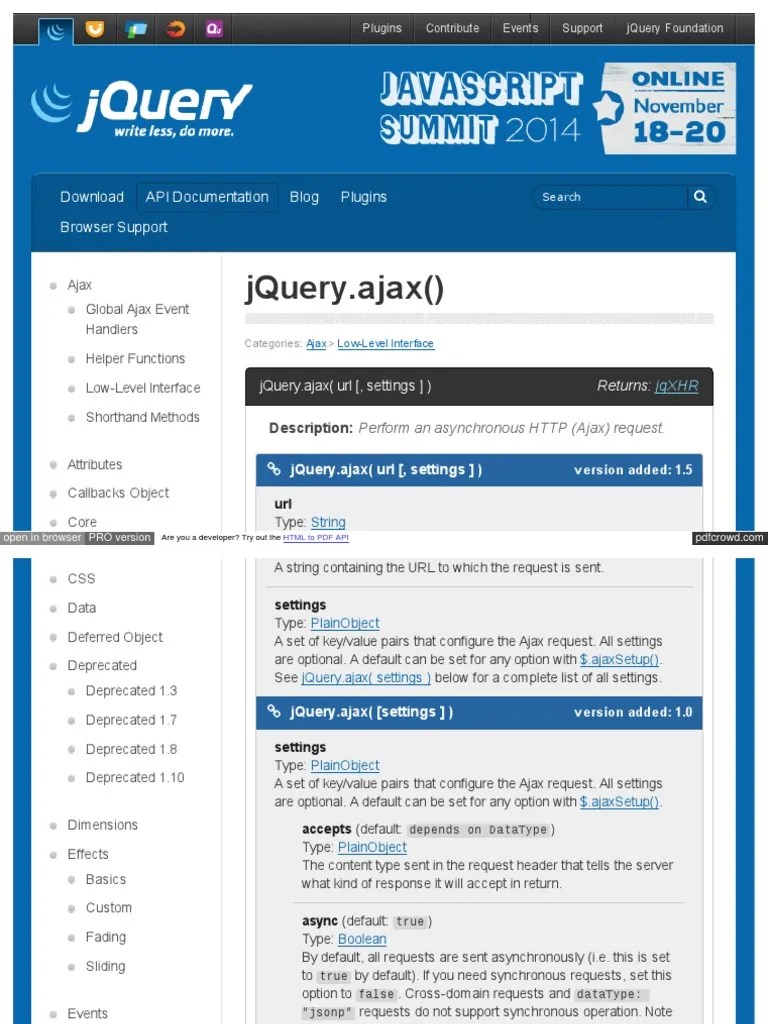Open Custom under Effects
The width and height of the screenshot is (768, 1024).
[108, 908]
